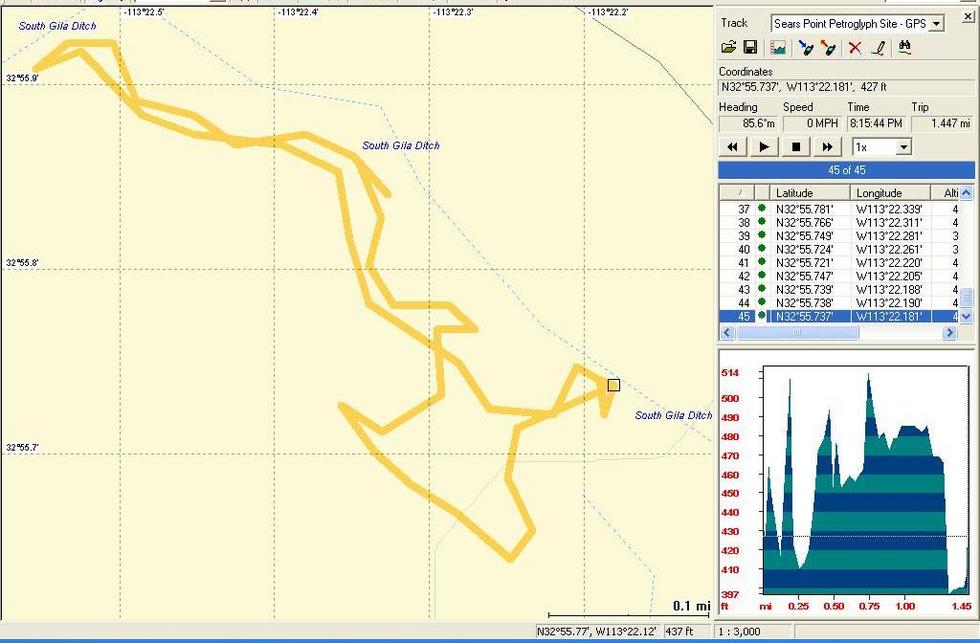Click the 437 ft elevation in status bar
The width and height of the screenshot is (980, 643).
pos(679,632)
